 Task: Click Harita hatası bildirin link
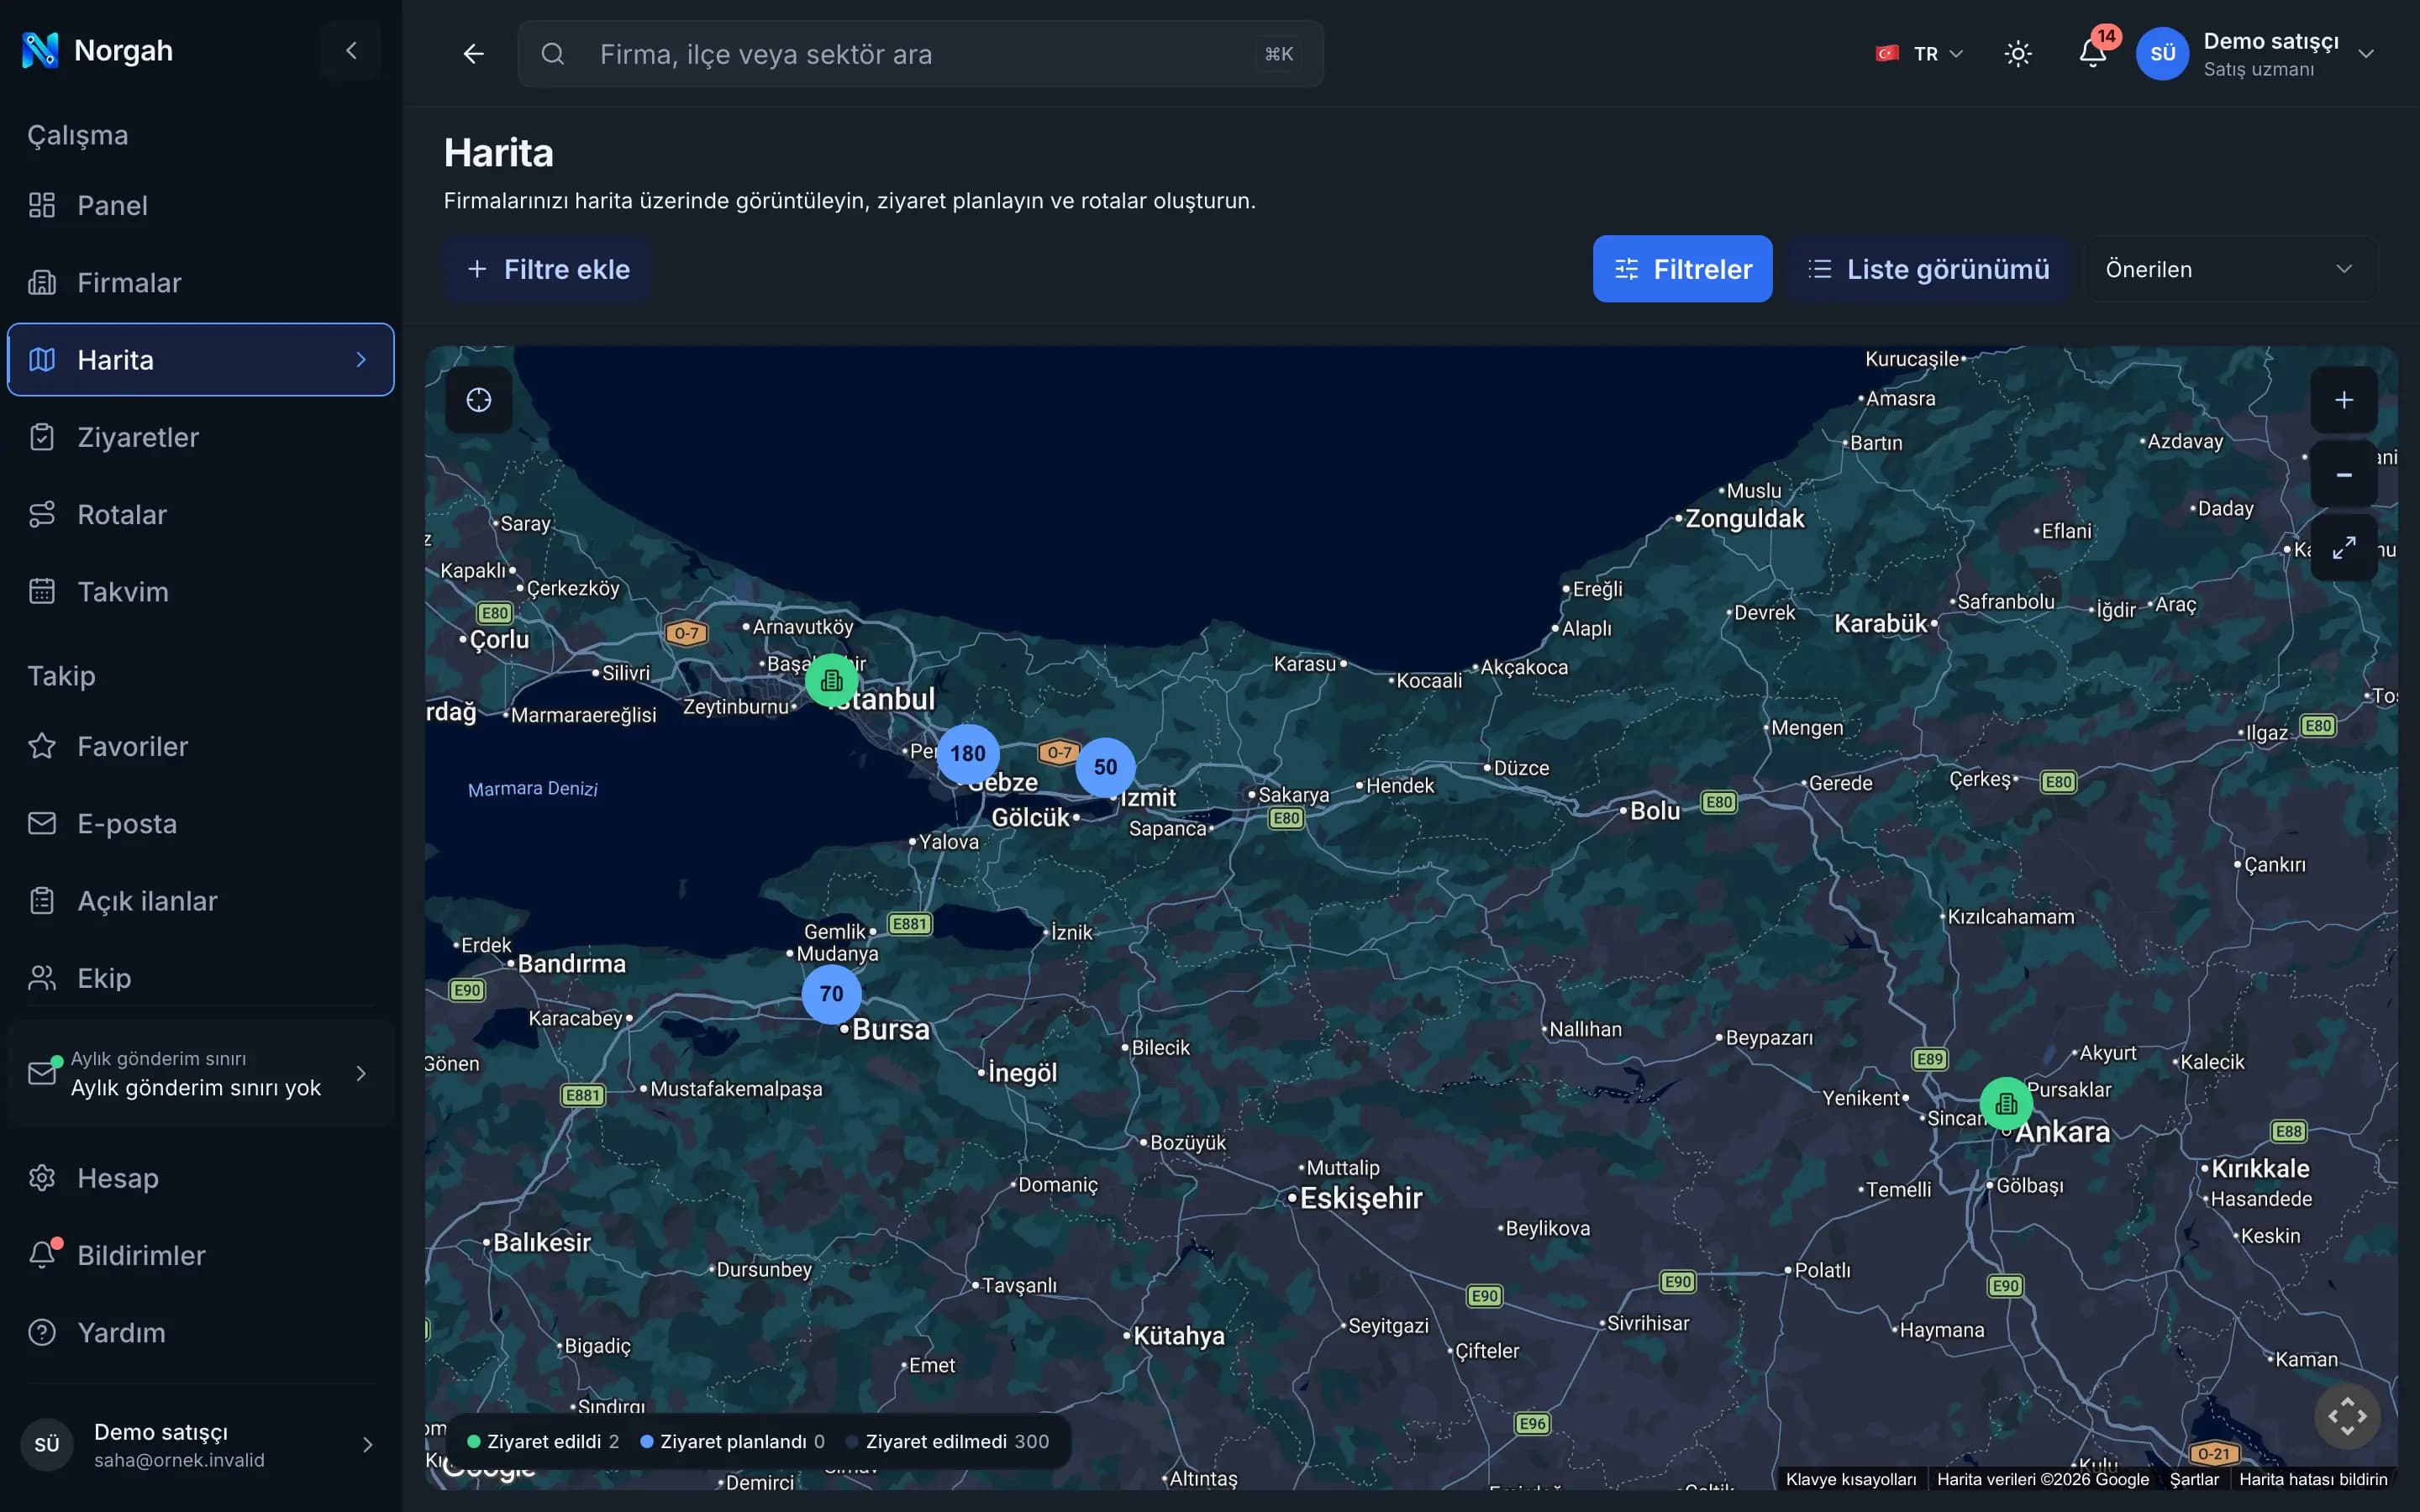[2313, 1479]
